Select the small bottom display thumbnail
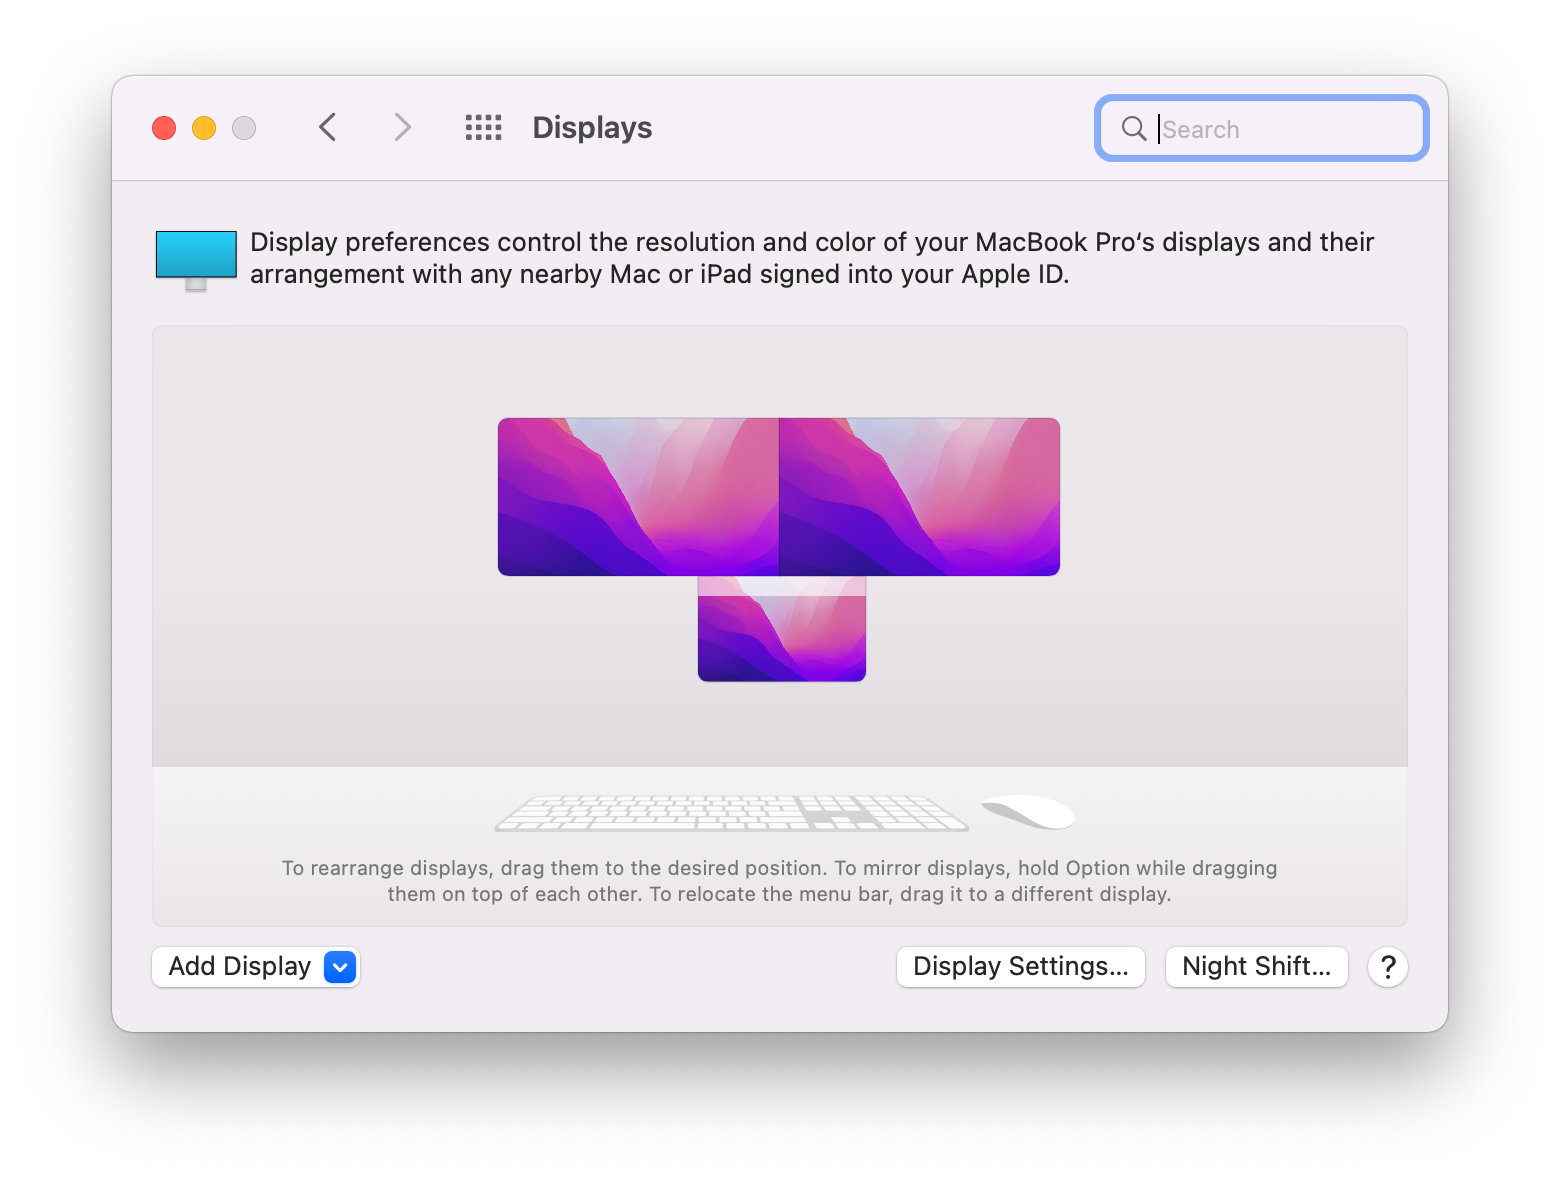Viewport: 1560px width, 1180px height. (x=782, y=628)
